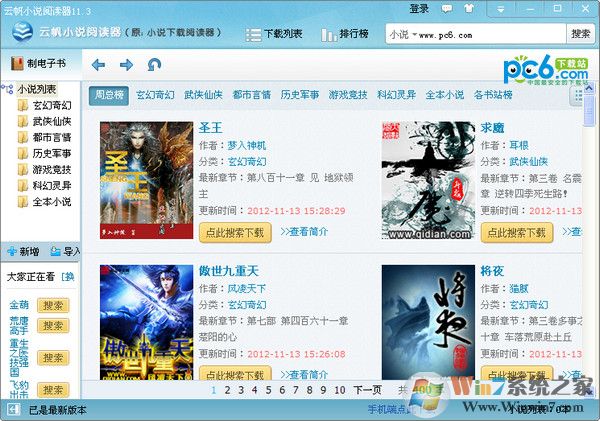
Task: Switch to 玄幻奇幻 category tab
Action: point(155,95)
